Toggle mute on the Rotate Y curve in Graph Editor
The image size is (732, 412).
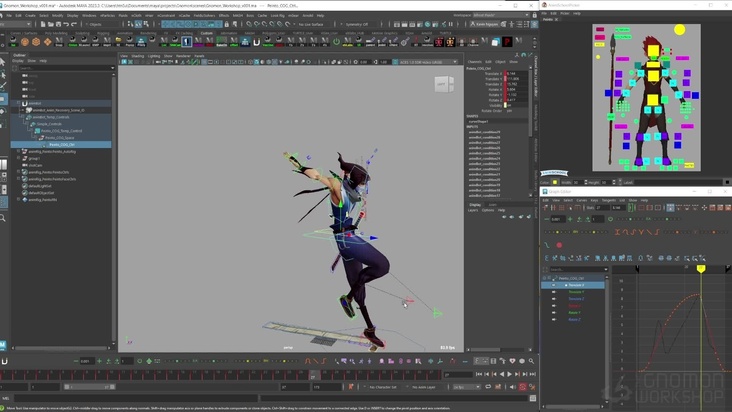coord(554,313)
